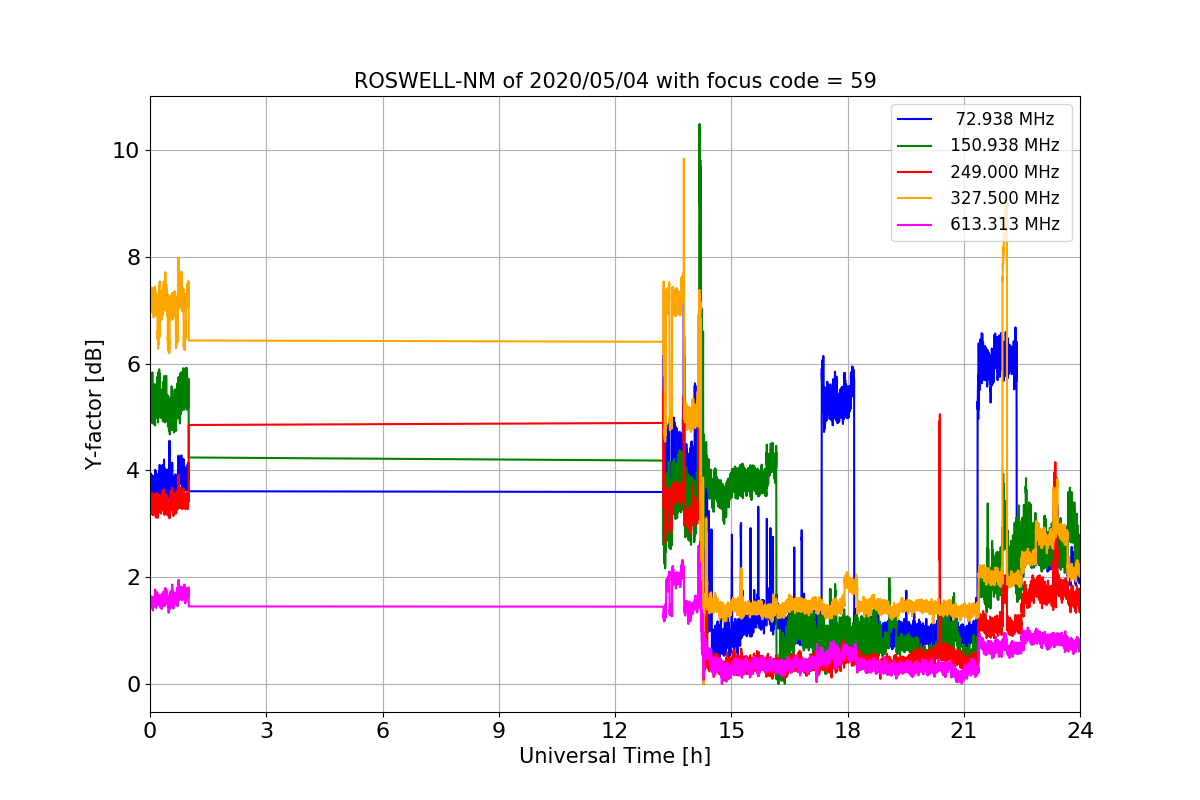Click the red line swatch in legend

click(x=915, y=172)
